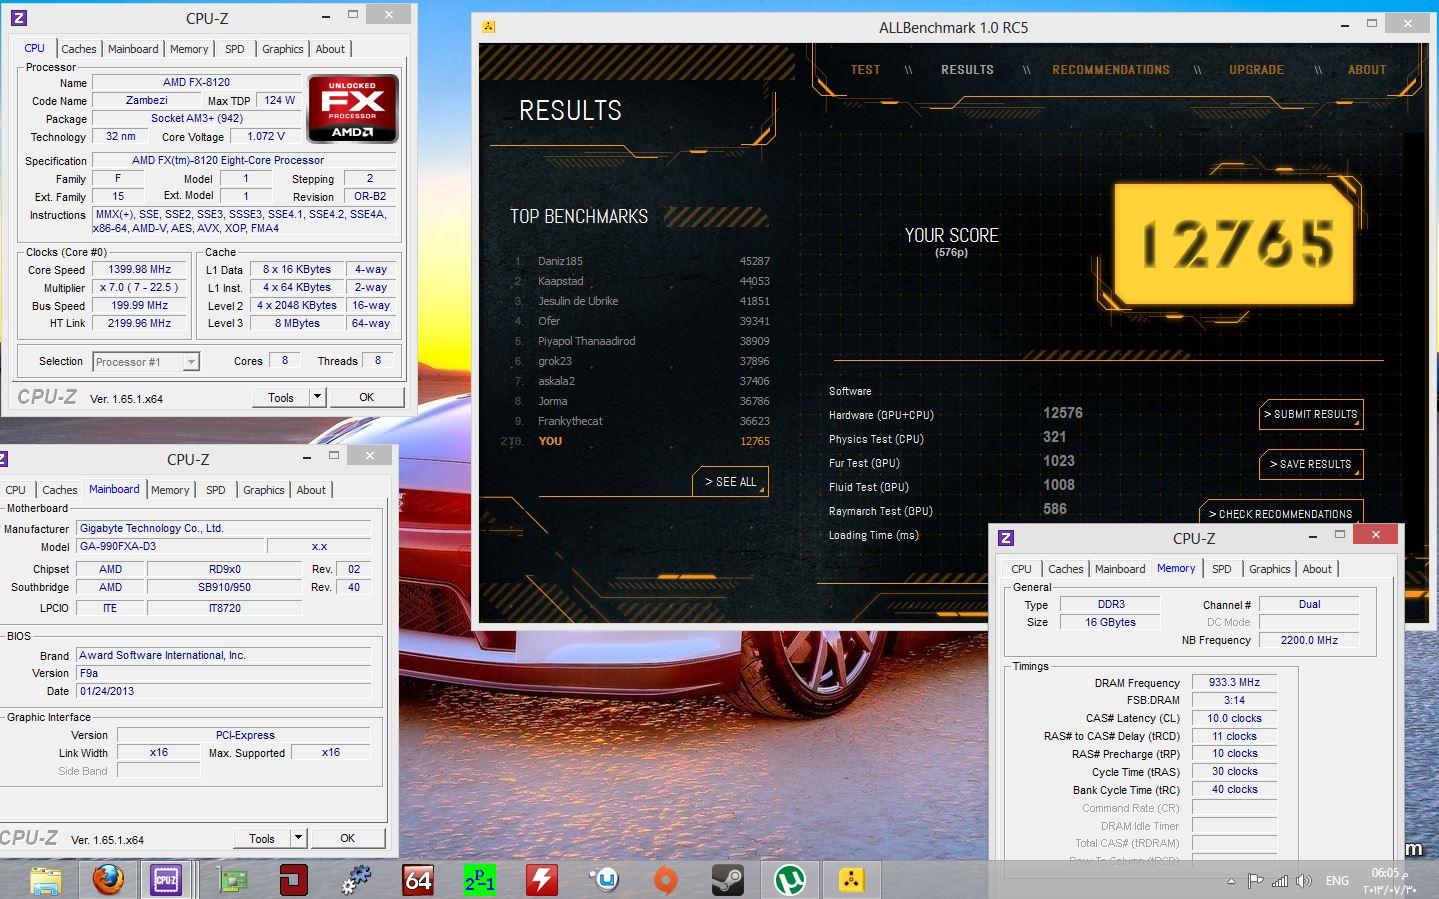Select Frankythecat leaderboard entry
Screen dimensions: 1439x899
click(641, 421)
